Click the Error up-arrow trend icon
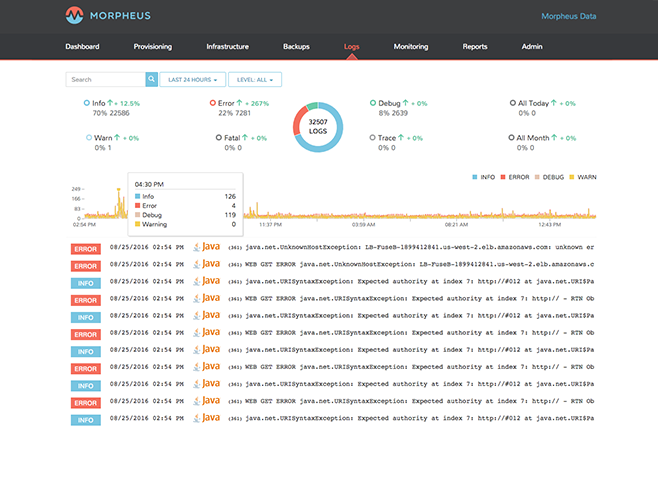Viewport: 658px width, 478px height. click(239, 103)
